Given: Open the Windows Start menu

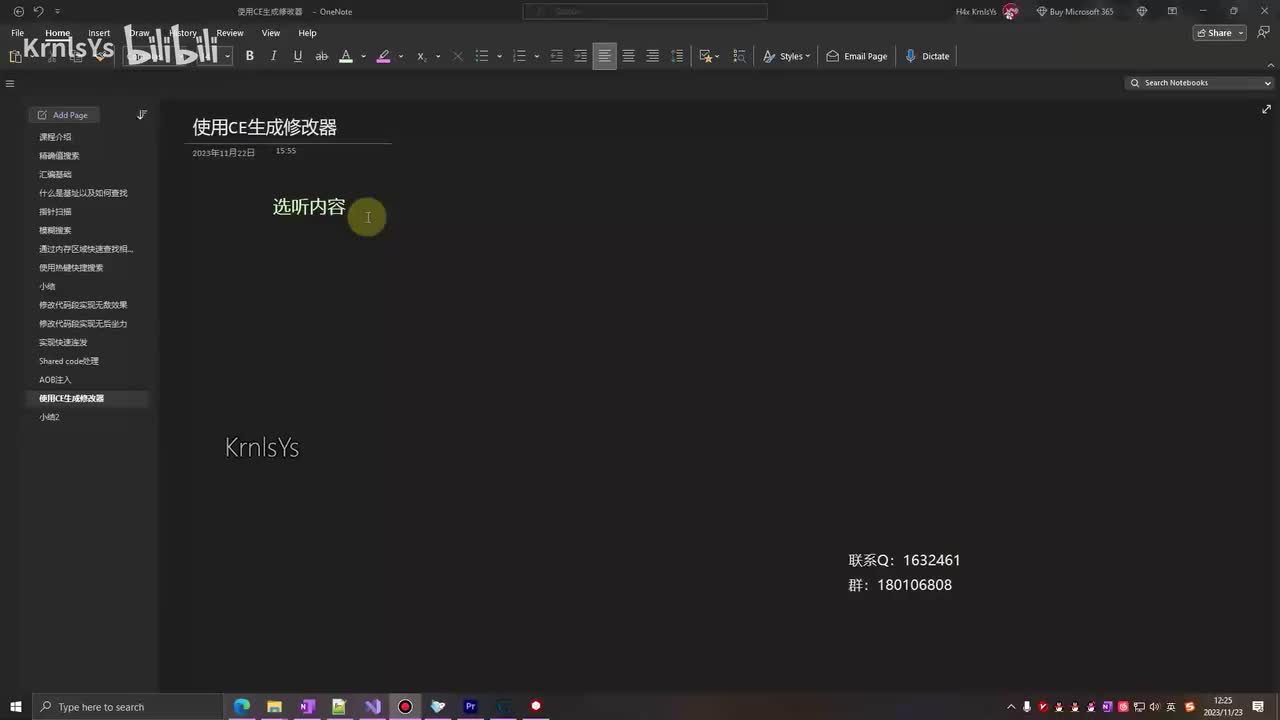Looking at the screenshot, I should point(16,707).
